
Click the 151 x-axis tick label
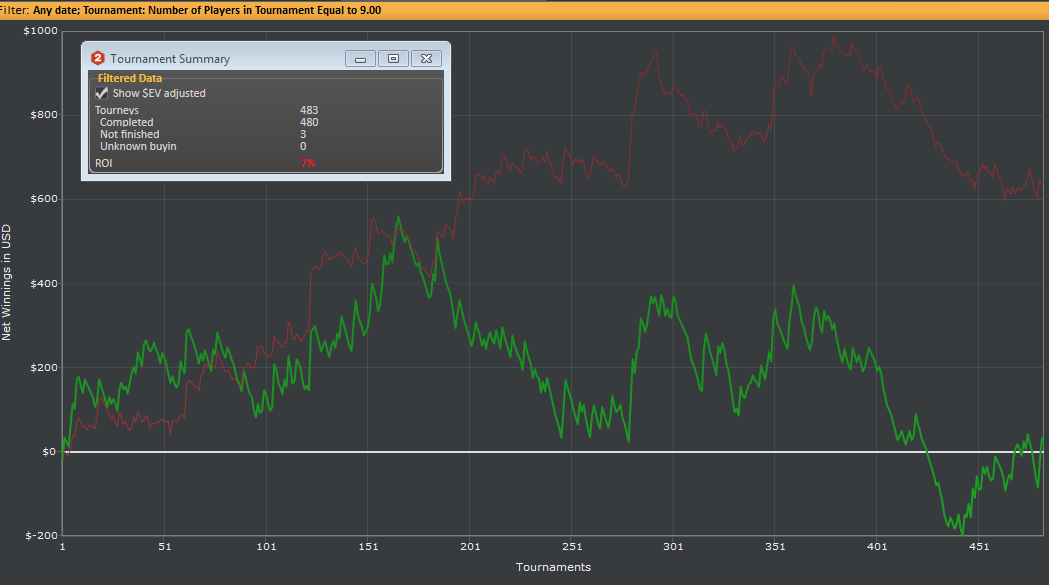pyautogui.click(x=368, y=547)
